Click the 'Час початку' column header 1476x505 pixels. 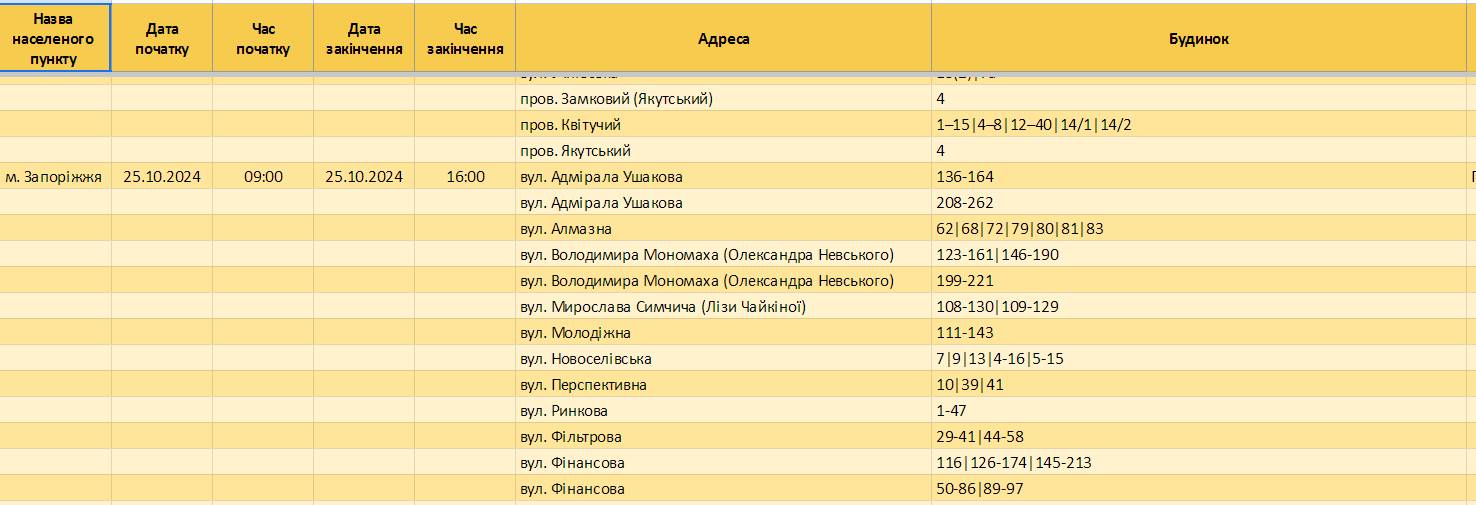pyautogui.click(x=263, y=38)
